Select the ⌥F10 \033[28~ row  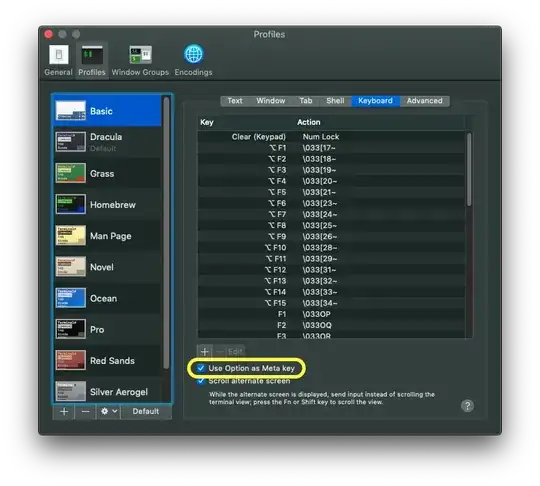(x=331, y=247)
